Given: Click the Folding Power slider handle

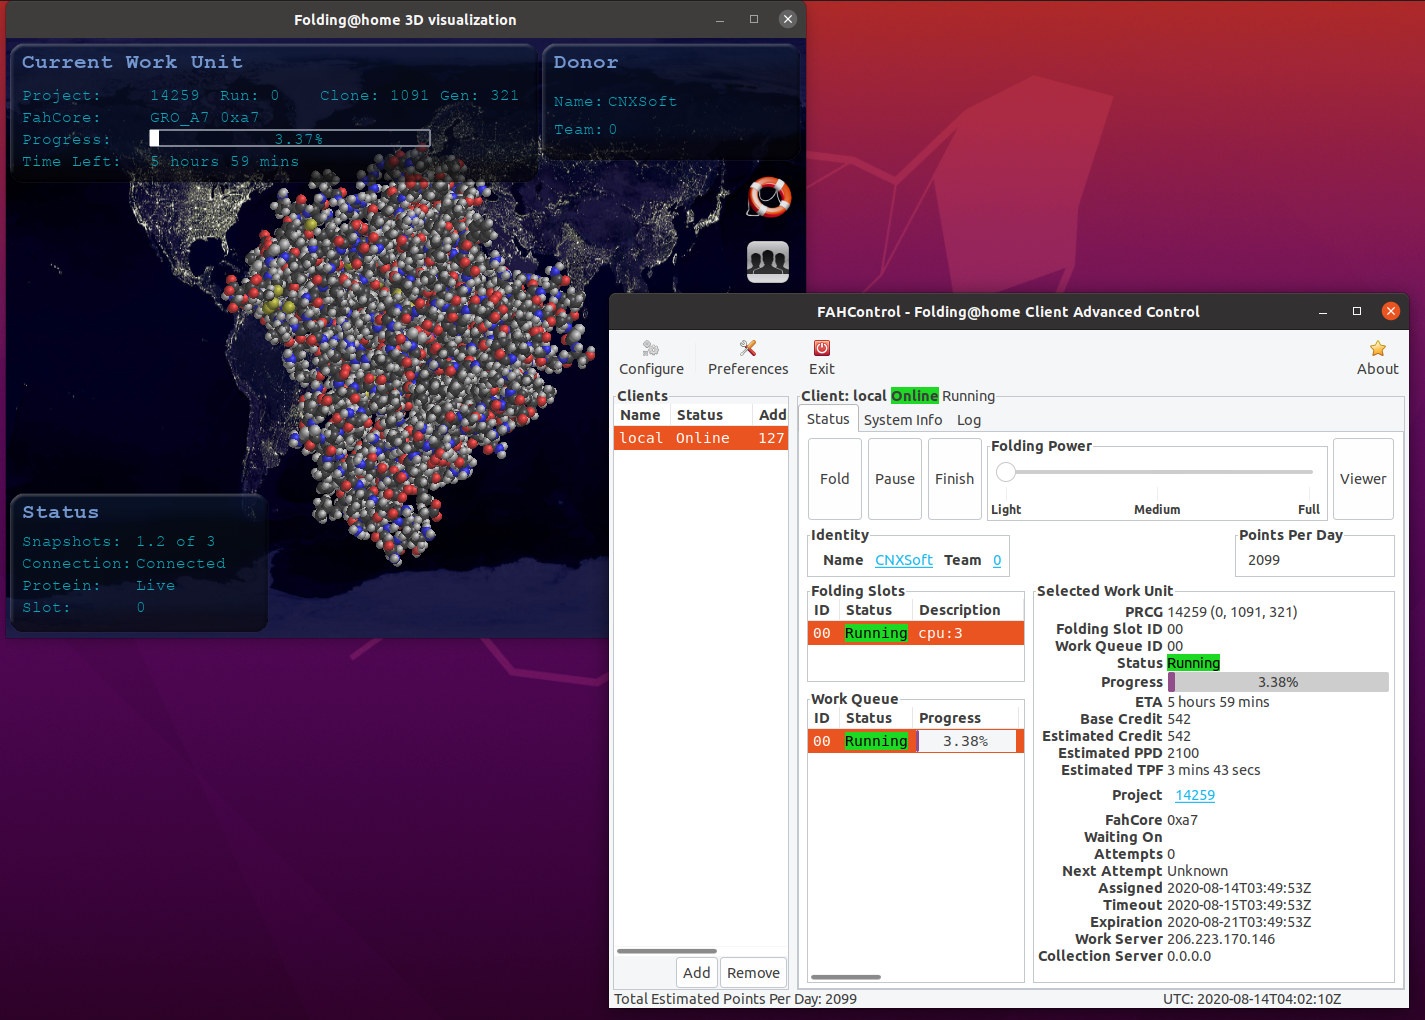Looking at the screenshot, I should 1006,472.
